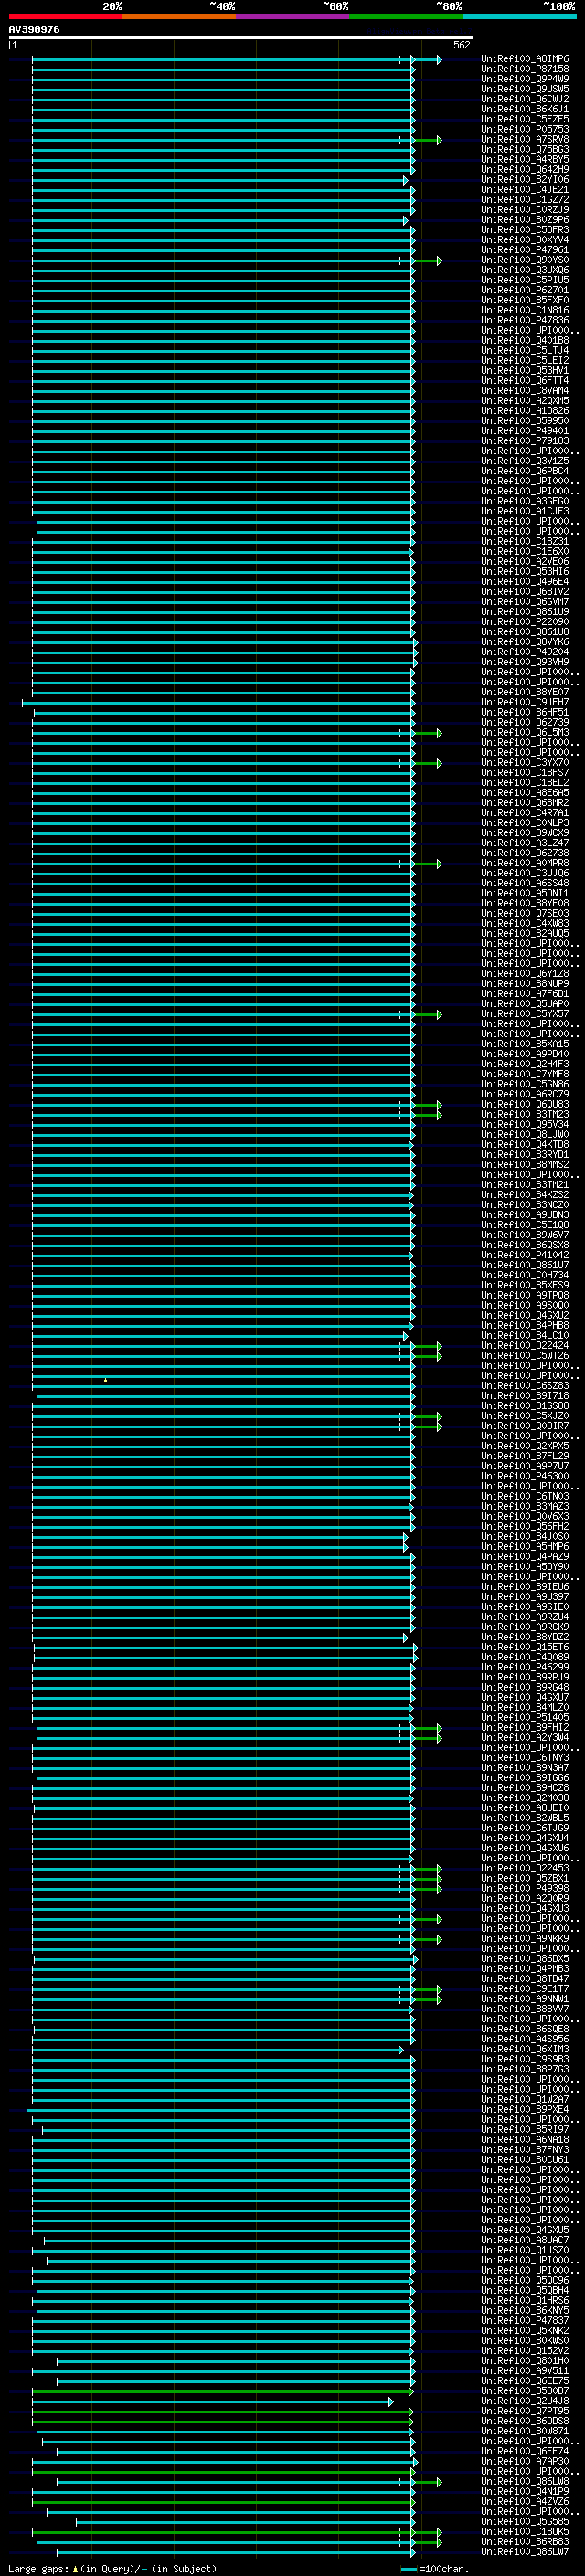This screenshot has width=585, height=2576.
Task: Select the UniRef100_C4JE21 label
Action: [x=525, y=189]
